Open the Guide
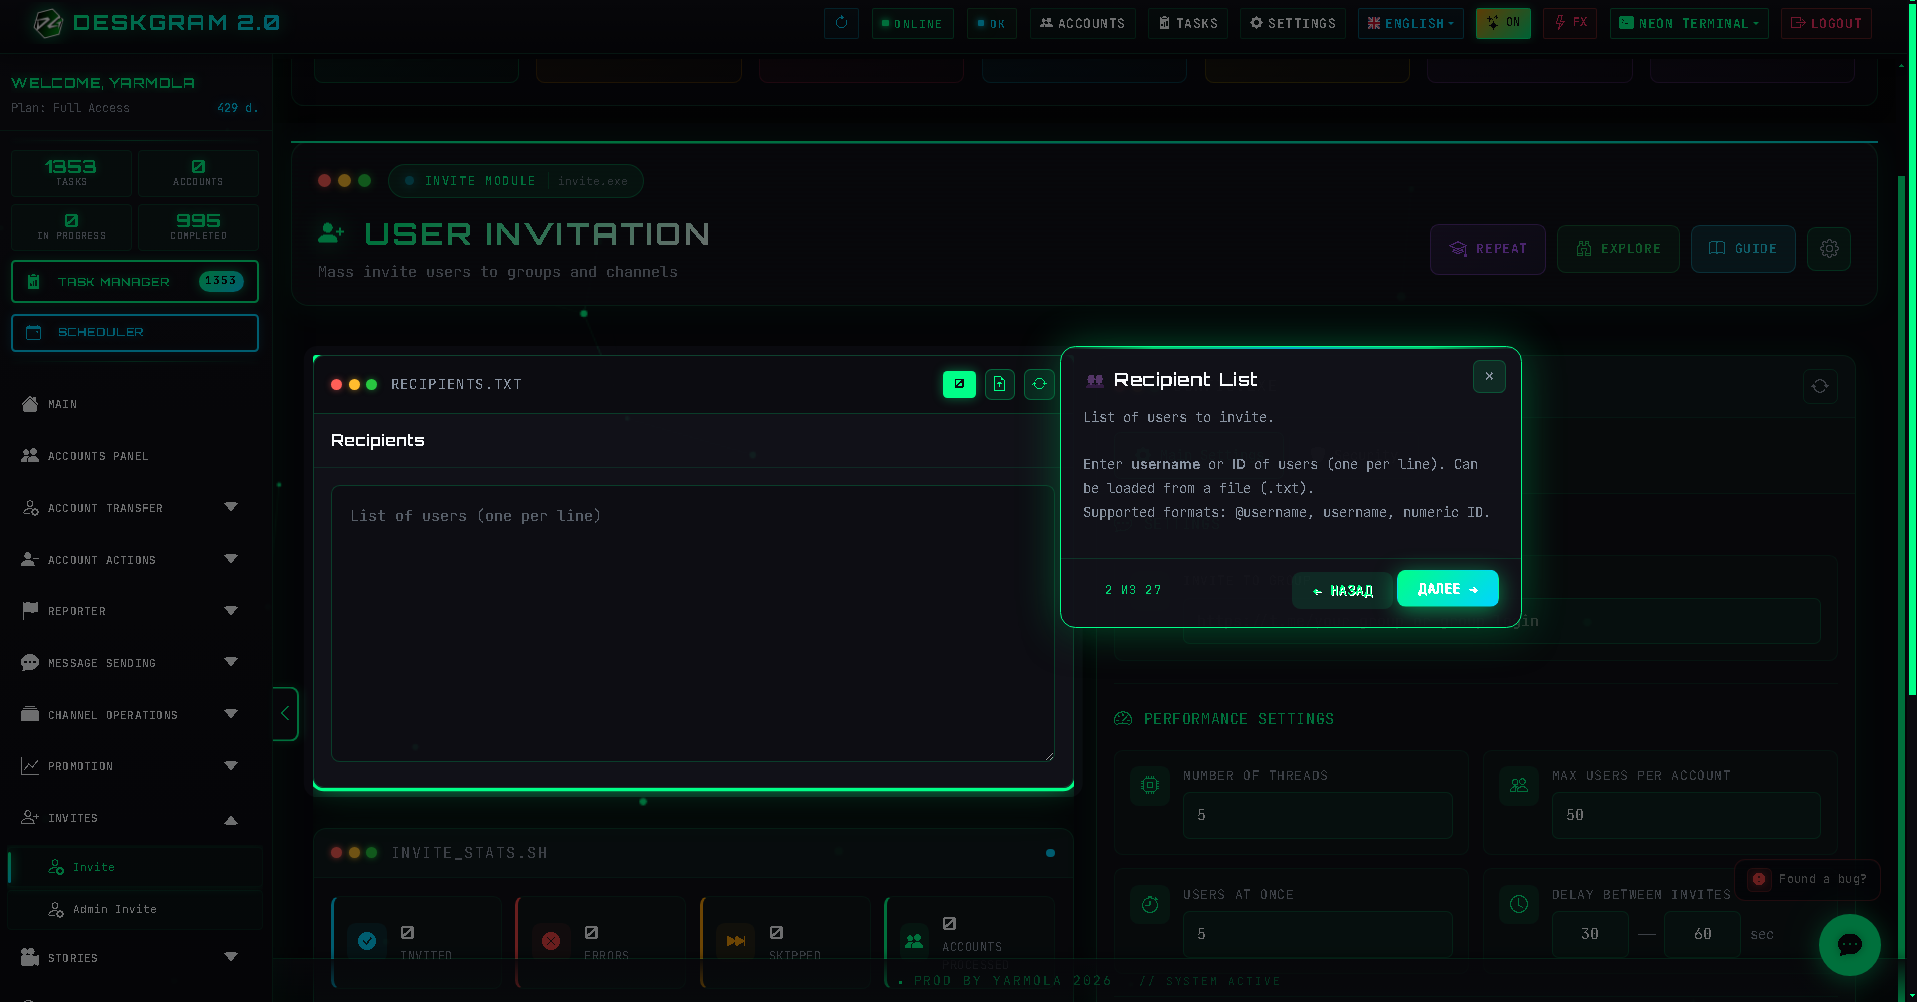Image resolution: width=1917 pixels, height=1002 pixels. 1743,249
